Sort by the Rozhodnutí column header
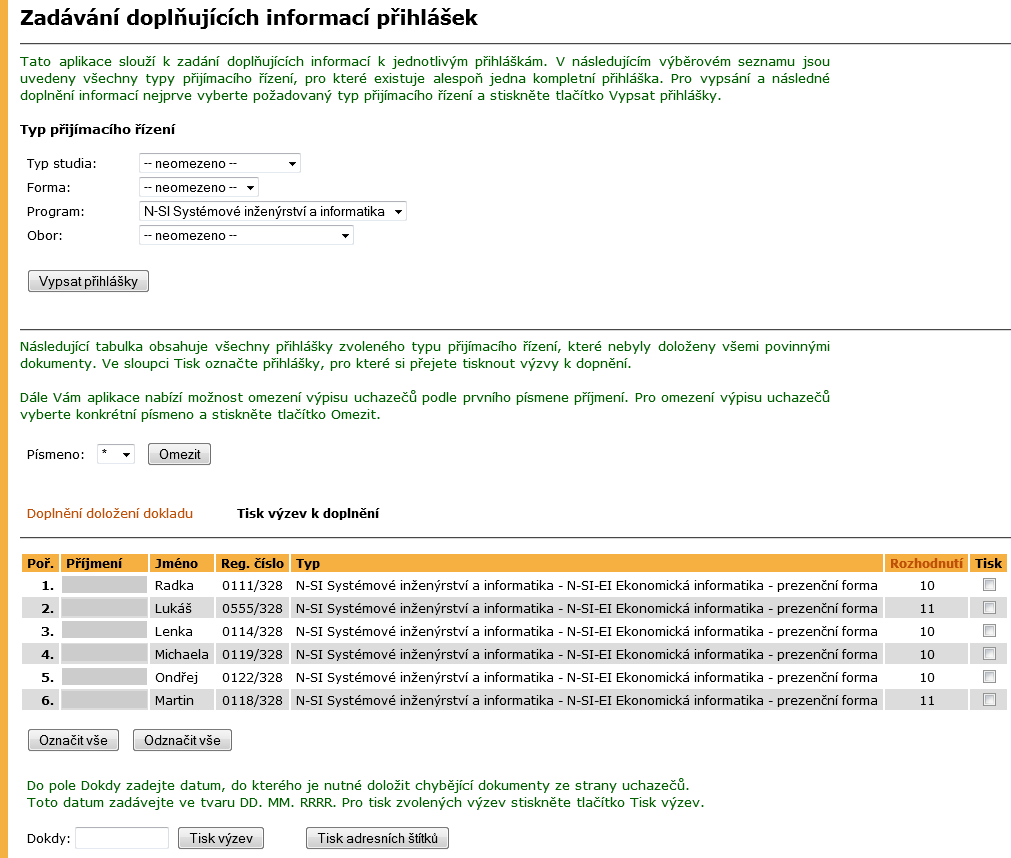Viewport: 1011px width, 858px height. pos(927,563)
